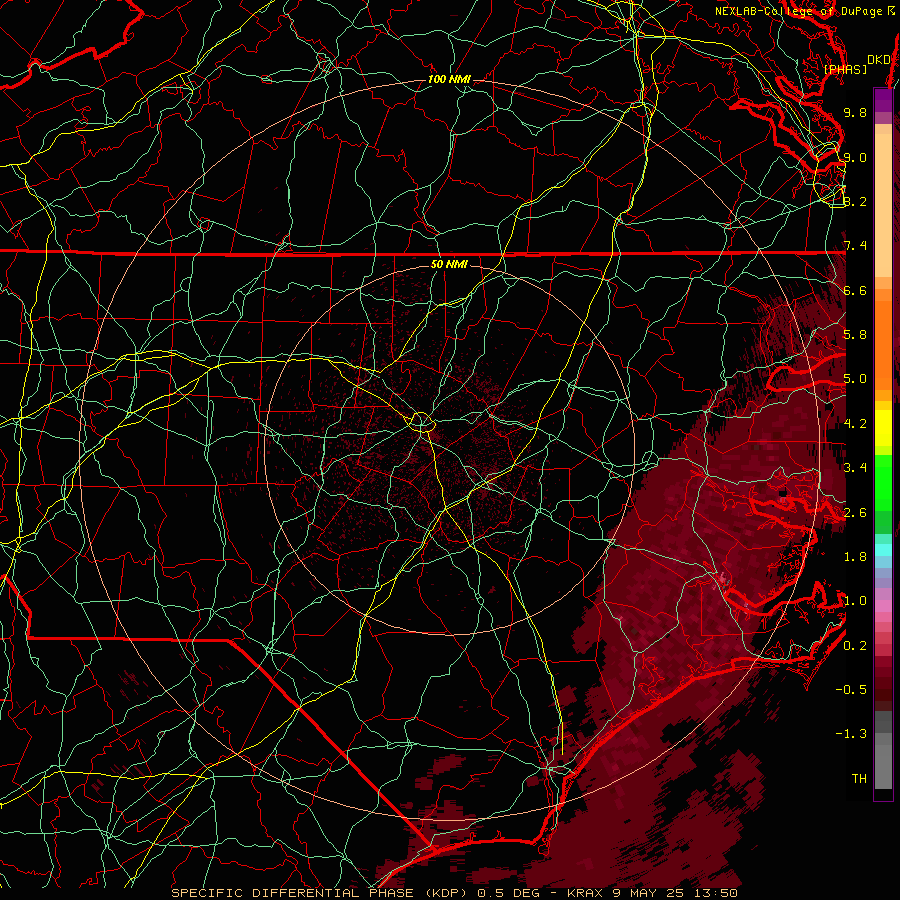The image size is (900, 900).
Task: Click the 5.8 legend value
Action: coord(855,335)
